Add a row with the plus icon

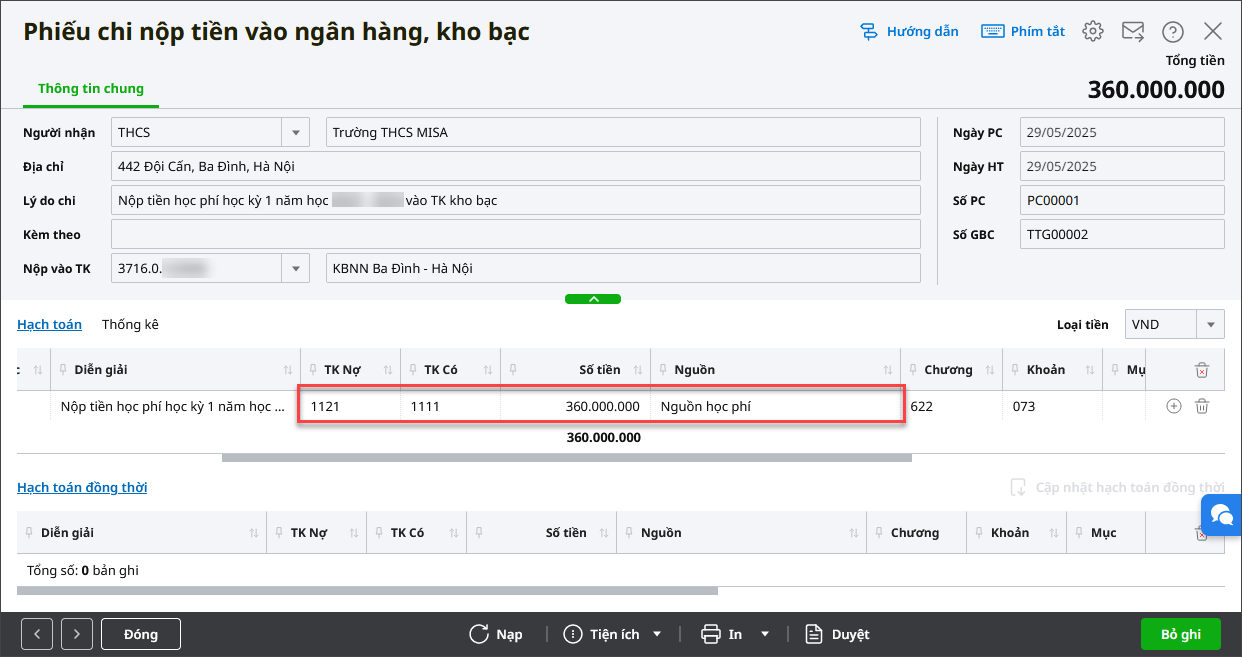(x=1174, y=406)
